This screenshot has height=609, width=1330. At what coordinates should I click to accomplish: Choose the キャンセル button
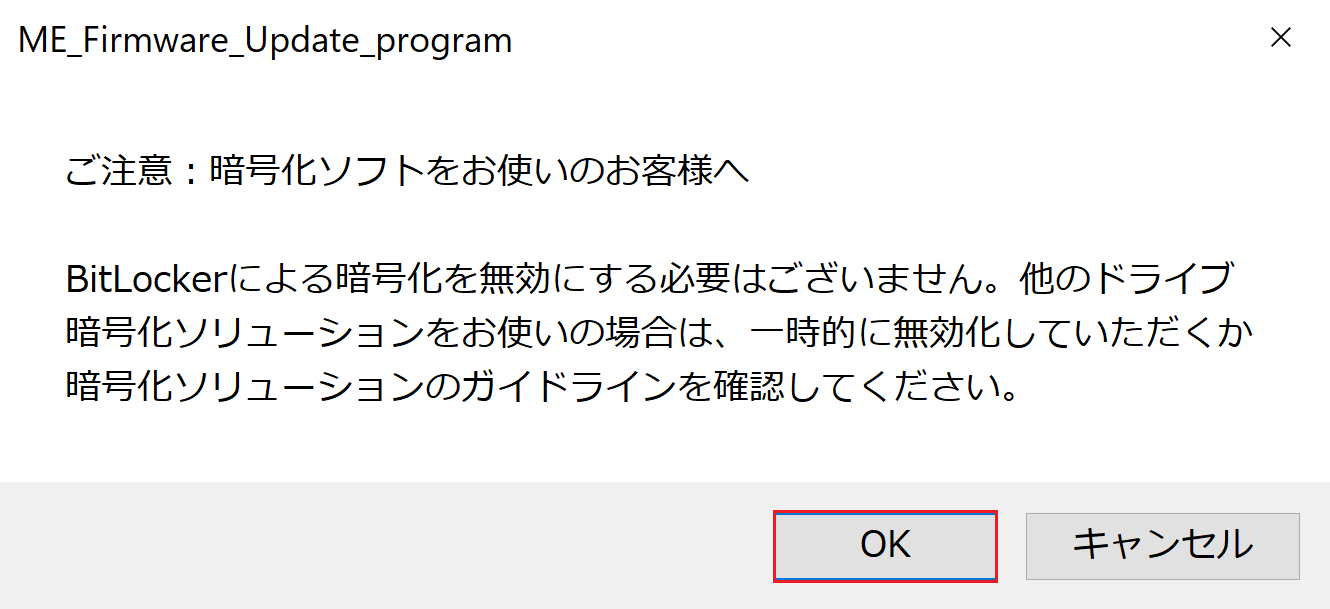pyautogui.click(x=1162, y=545)
